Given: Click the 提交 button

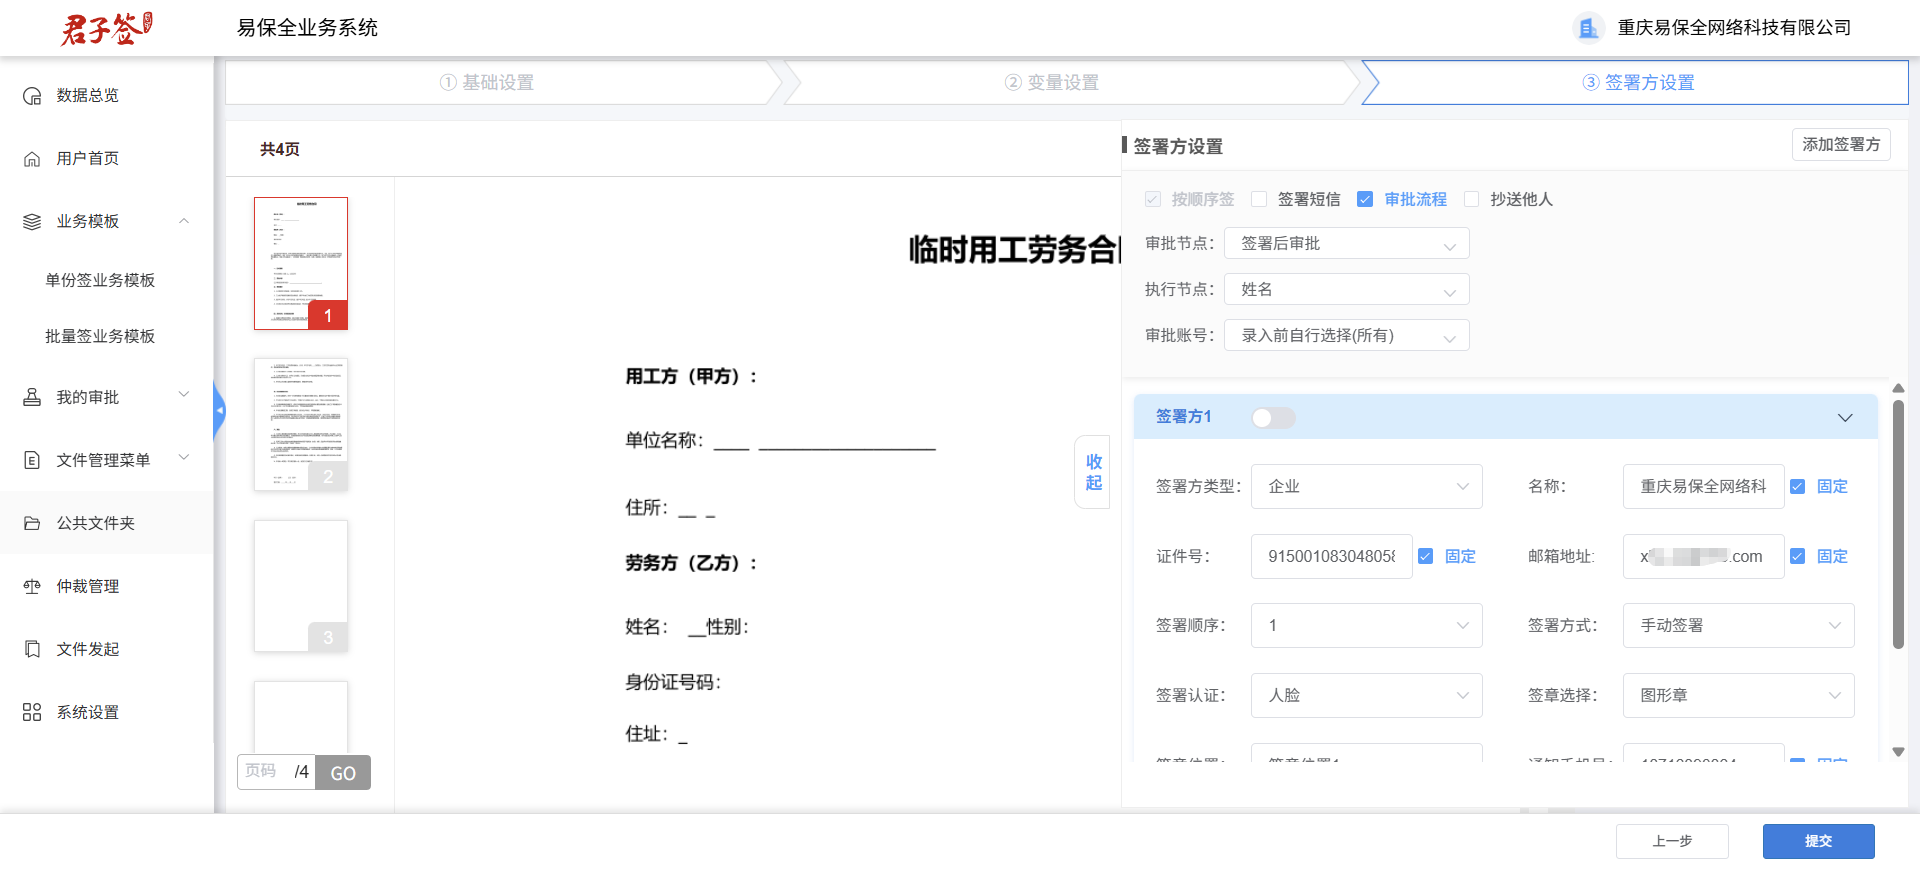Looking at the screenshot, I should [1818, 841].
